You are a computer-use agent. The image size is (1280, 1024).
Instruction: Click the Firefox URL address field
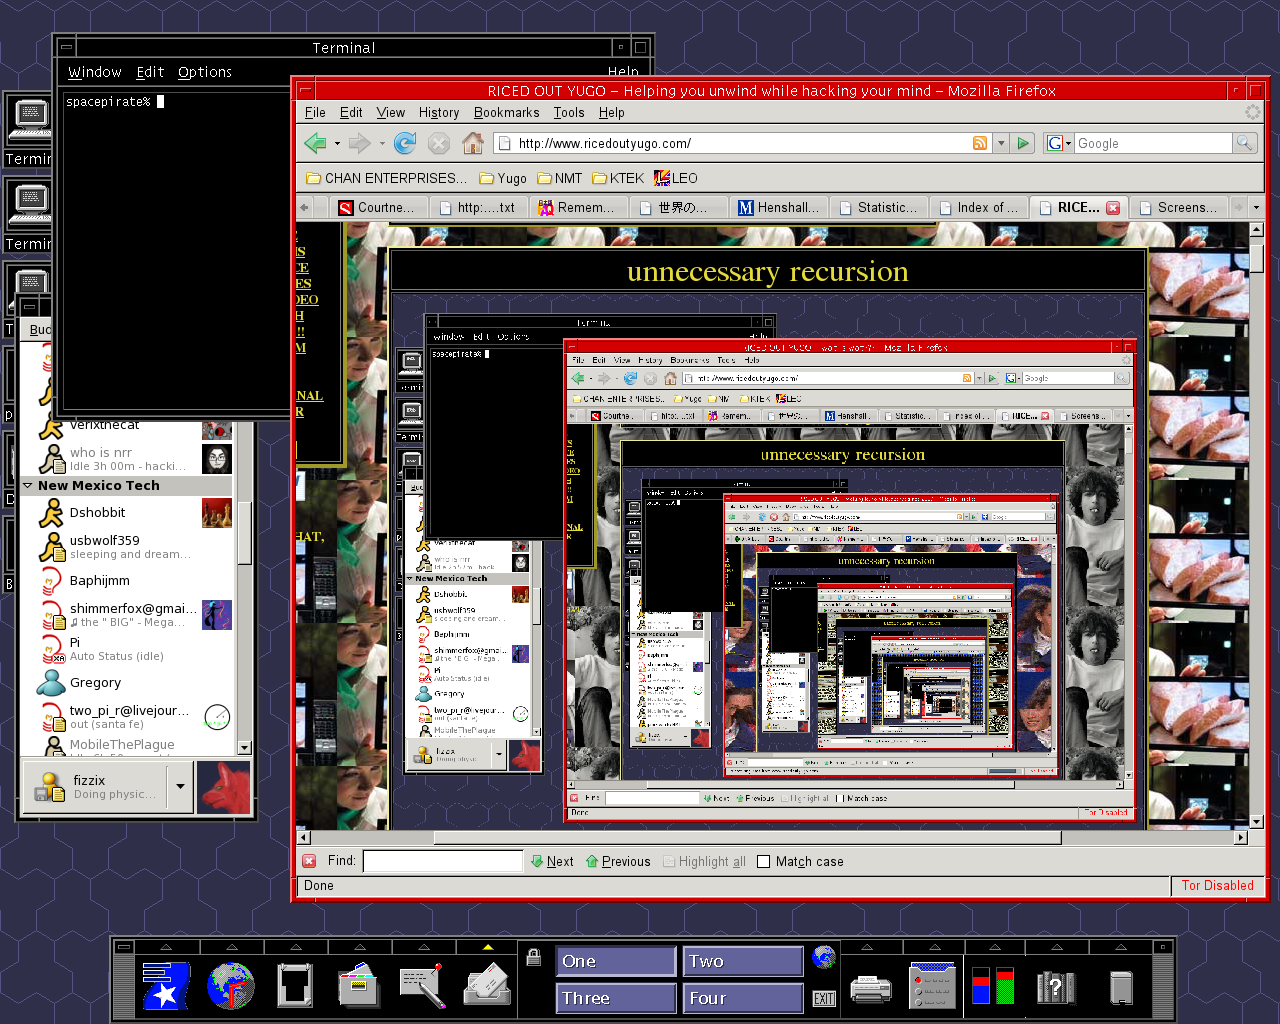[742, 143]
